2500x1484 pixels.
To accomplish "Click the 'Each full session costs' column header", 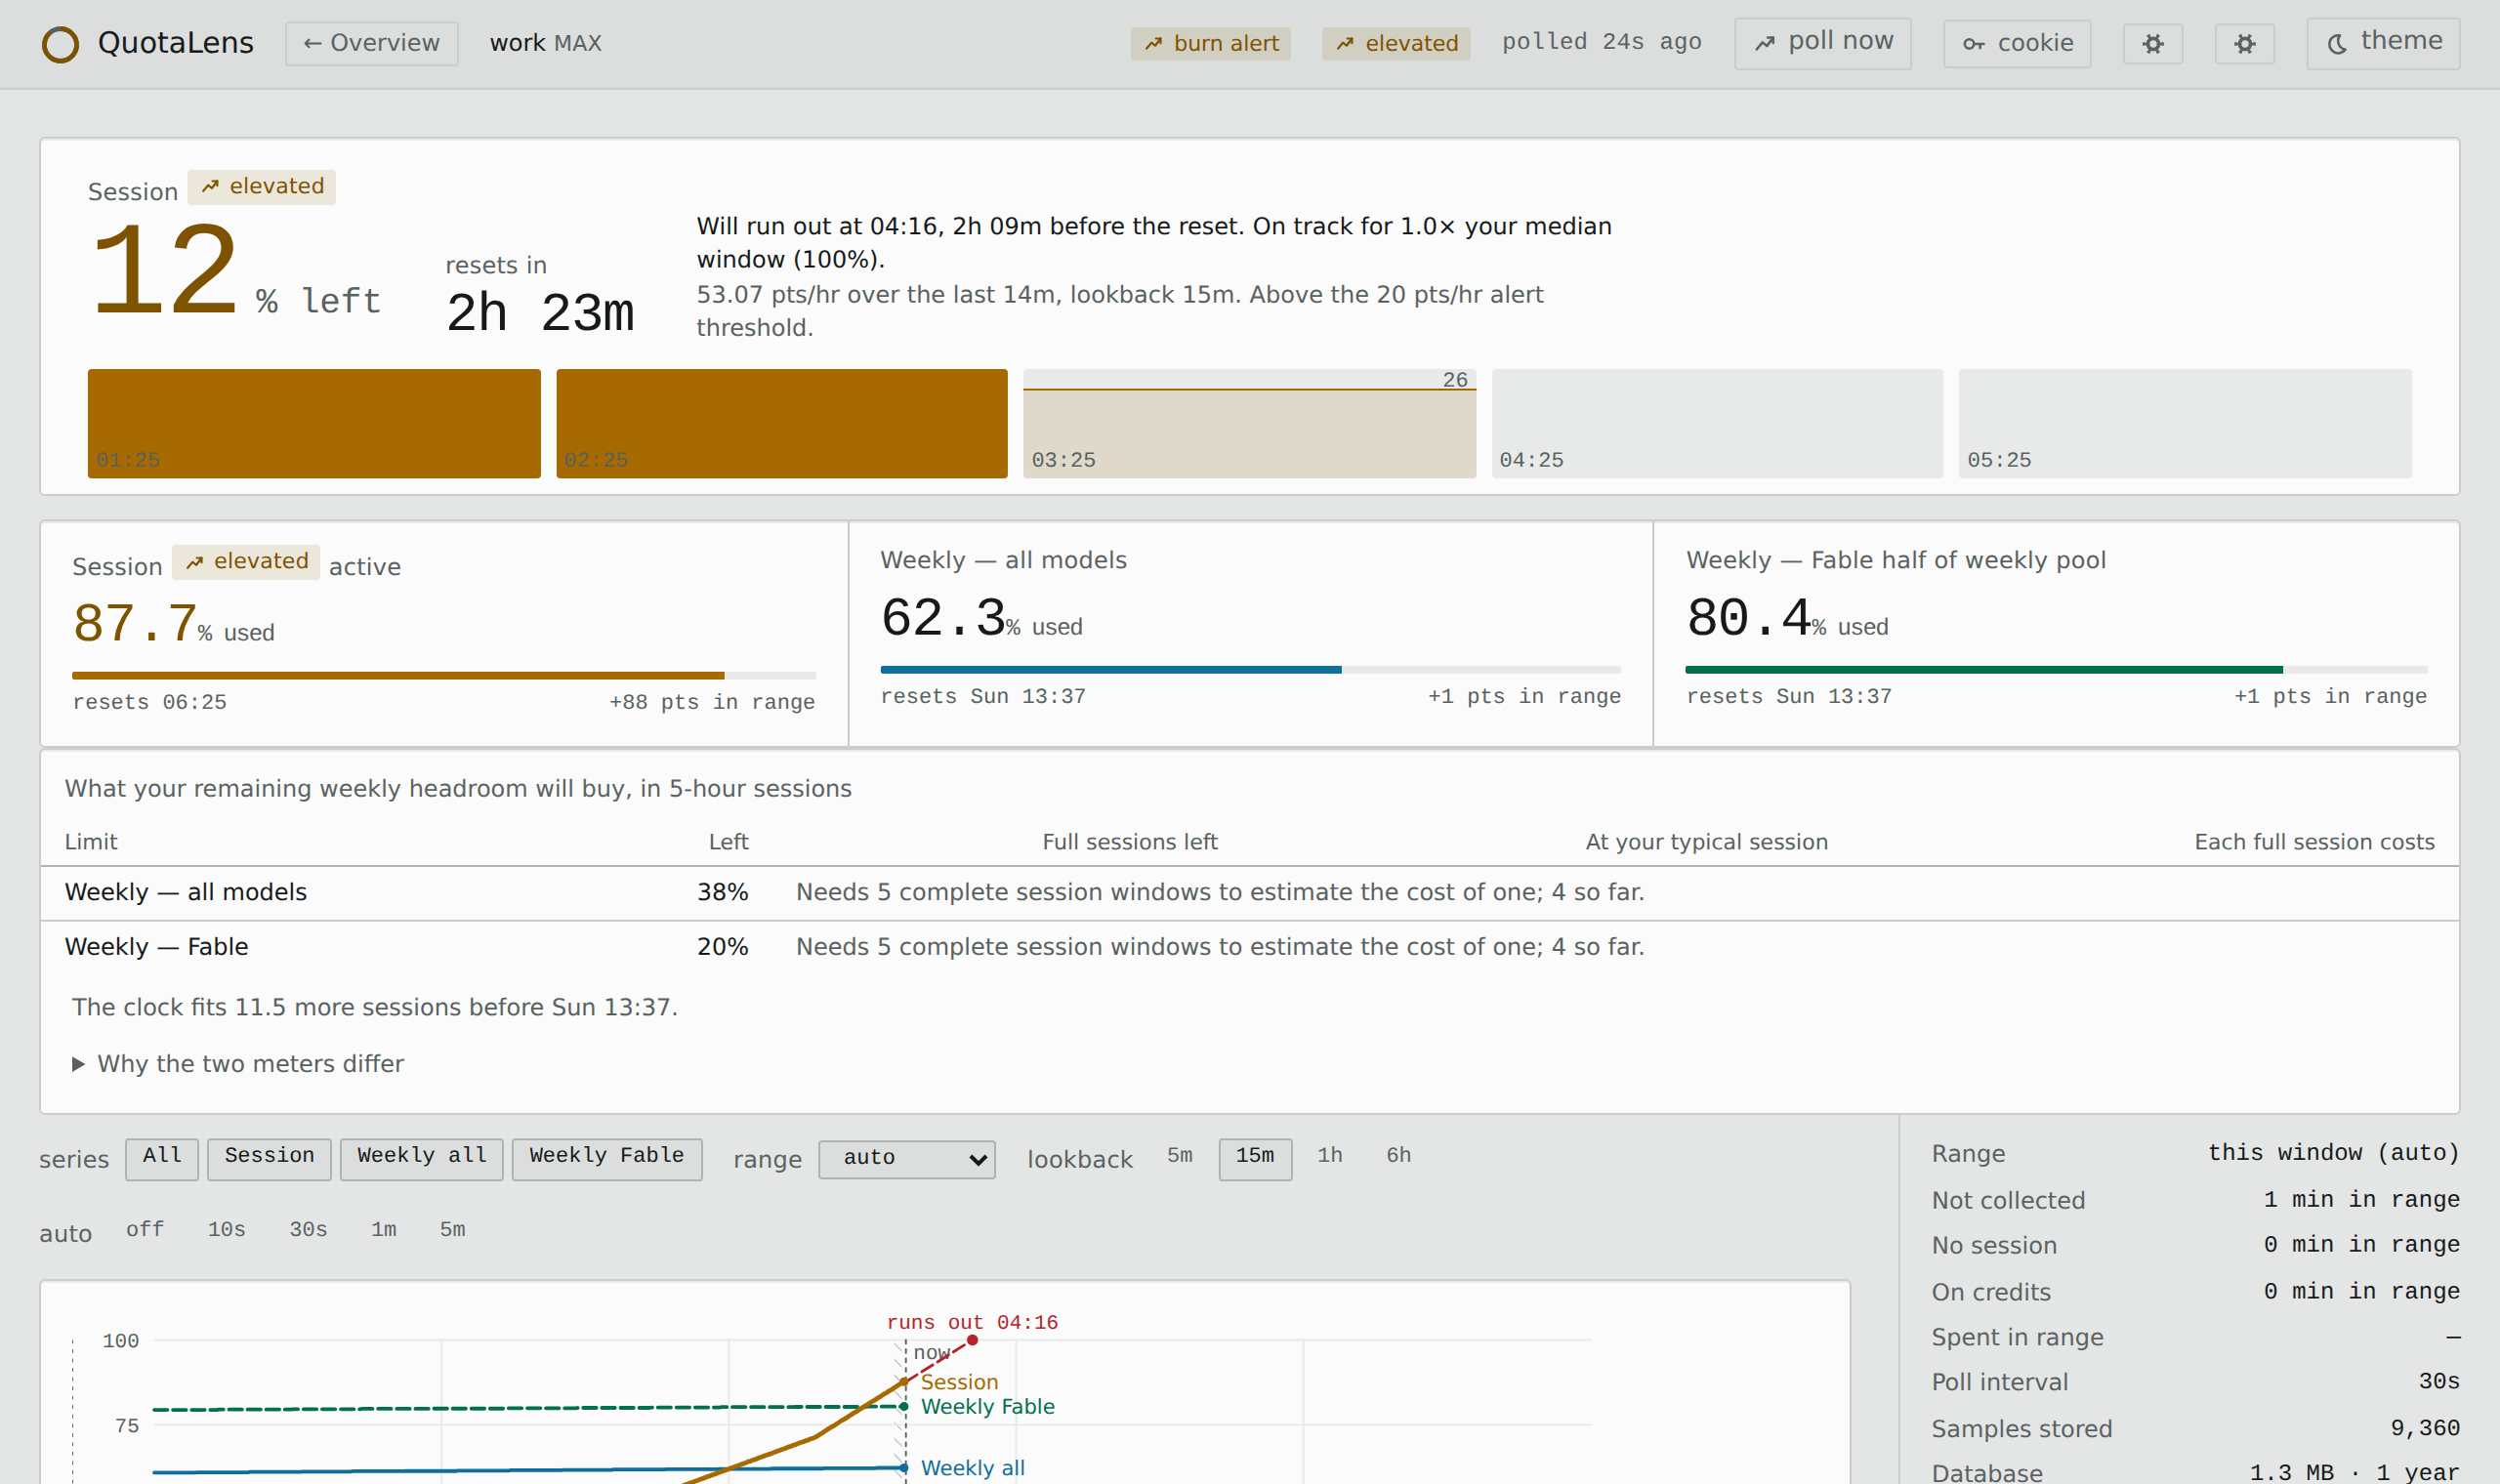I will [2314, 843].
